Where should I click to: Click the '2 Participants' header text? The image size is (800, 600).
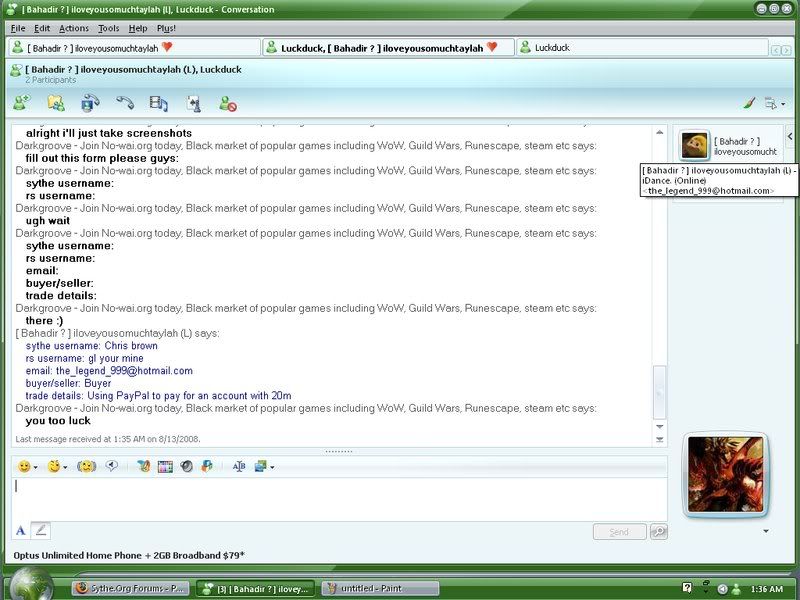(x=51, y=80)
